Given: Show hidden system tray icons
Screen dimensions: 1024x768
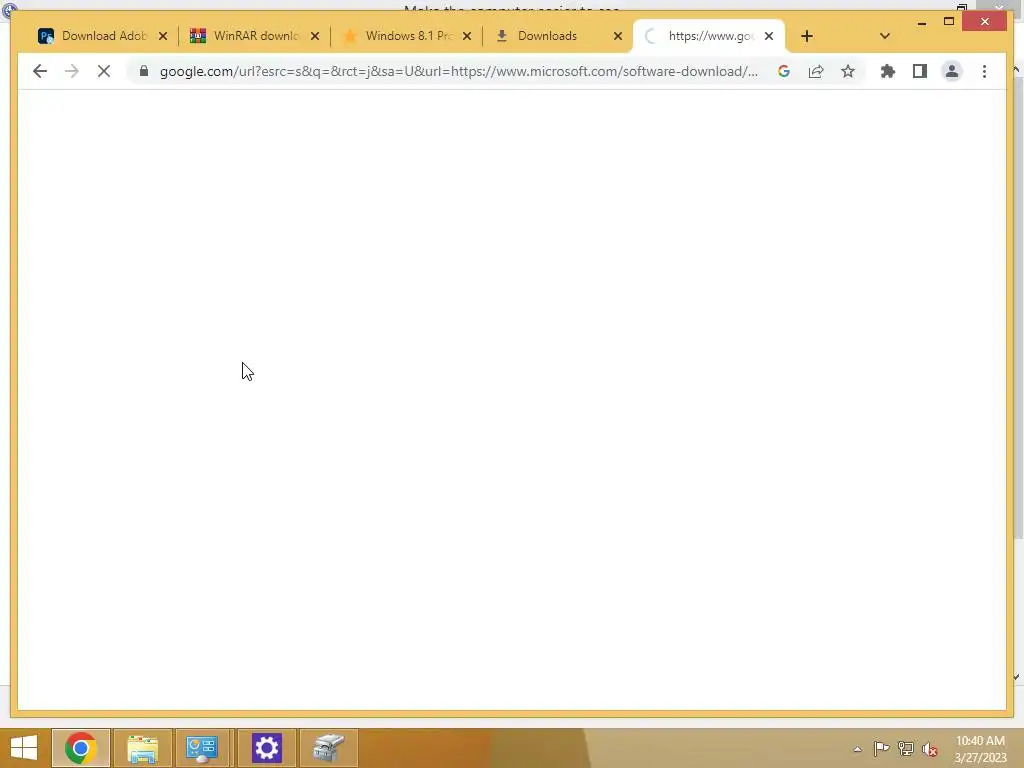Looking at the screenshot, I should 857,749.
